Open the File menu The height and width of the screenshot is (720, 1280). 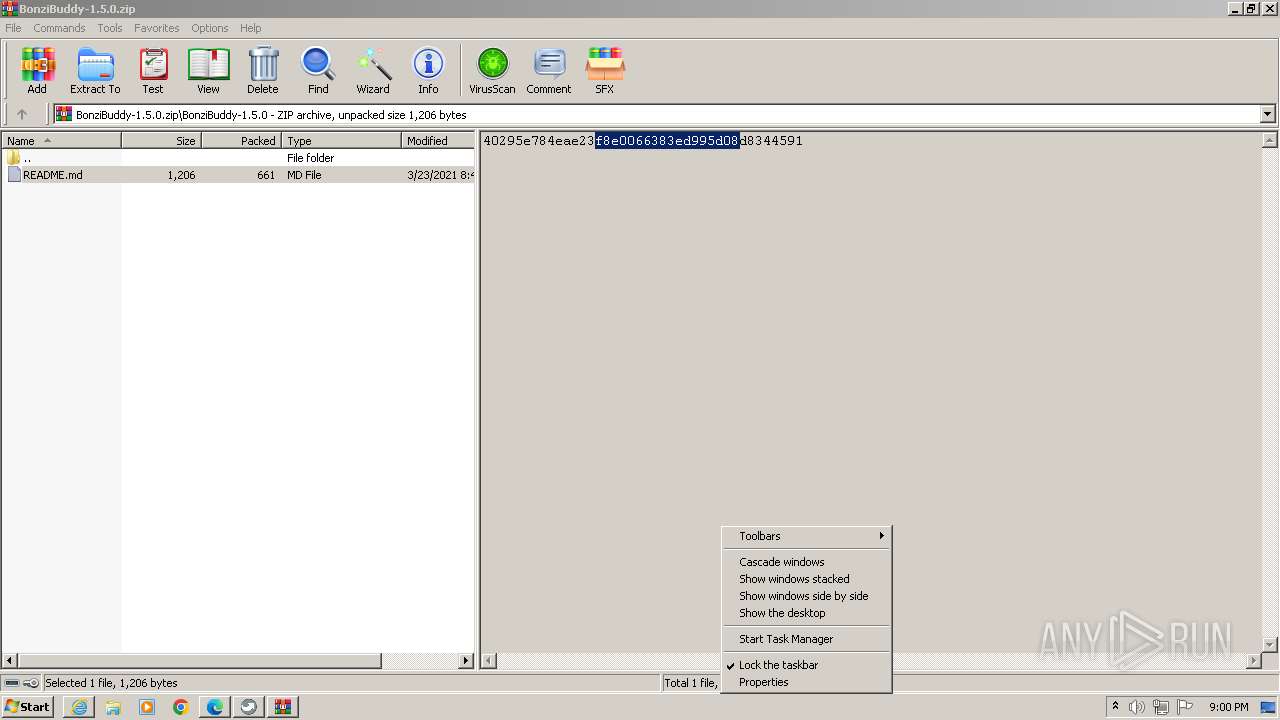coord(13,28)
